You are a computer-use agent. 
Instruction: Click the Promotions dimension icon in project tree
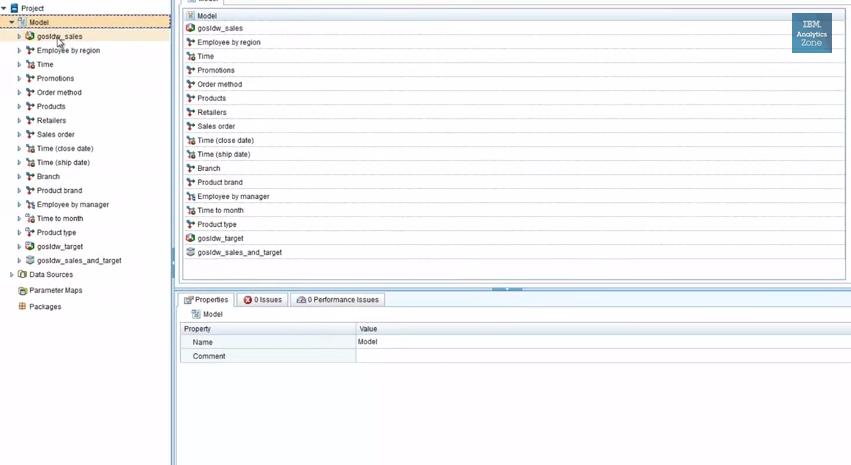coord(30,78)
